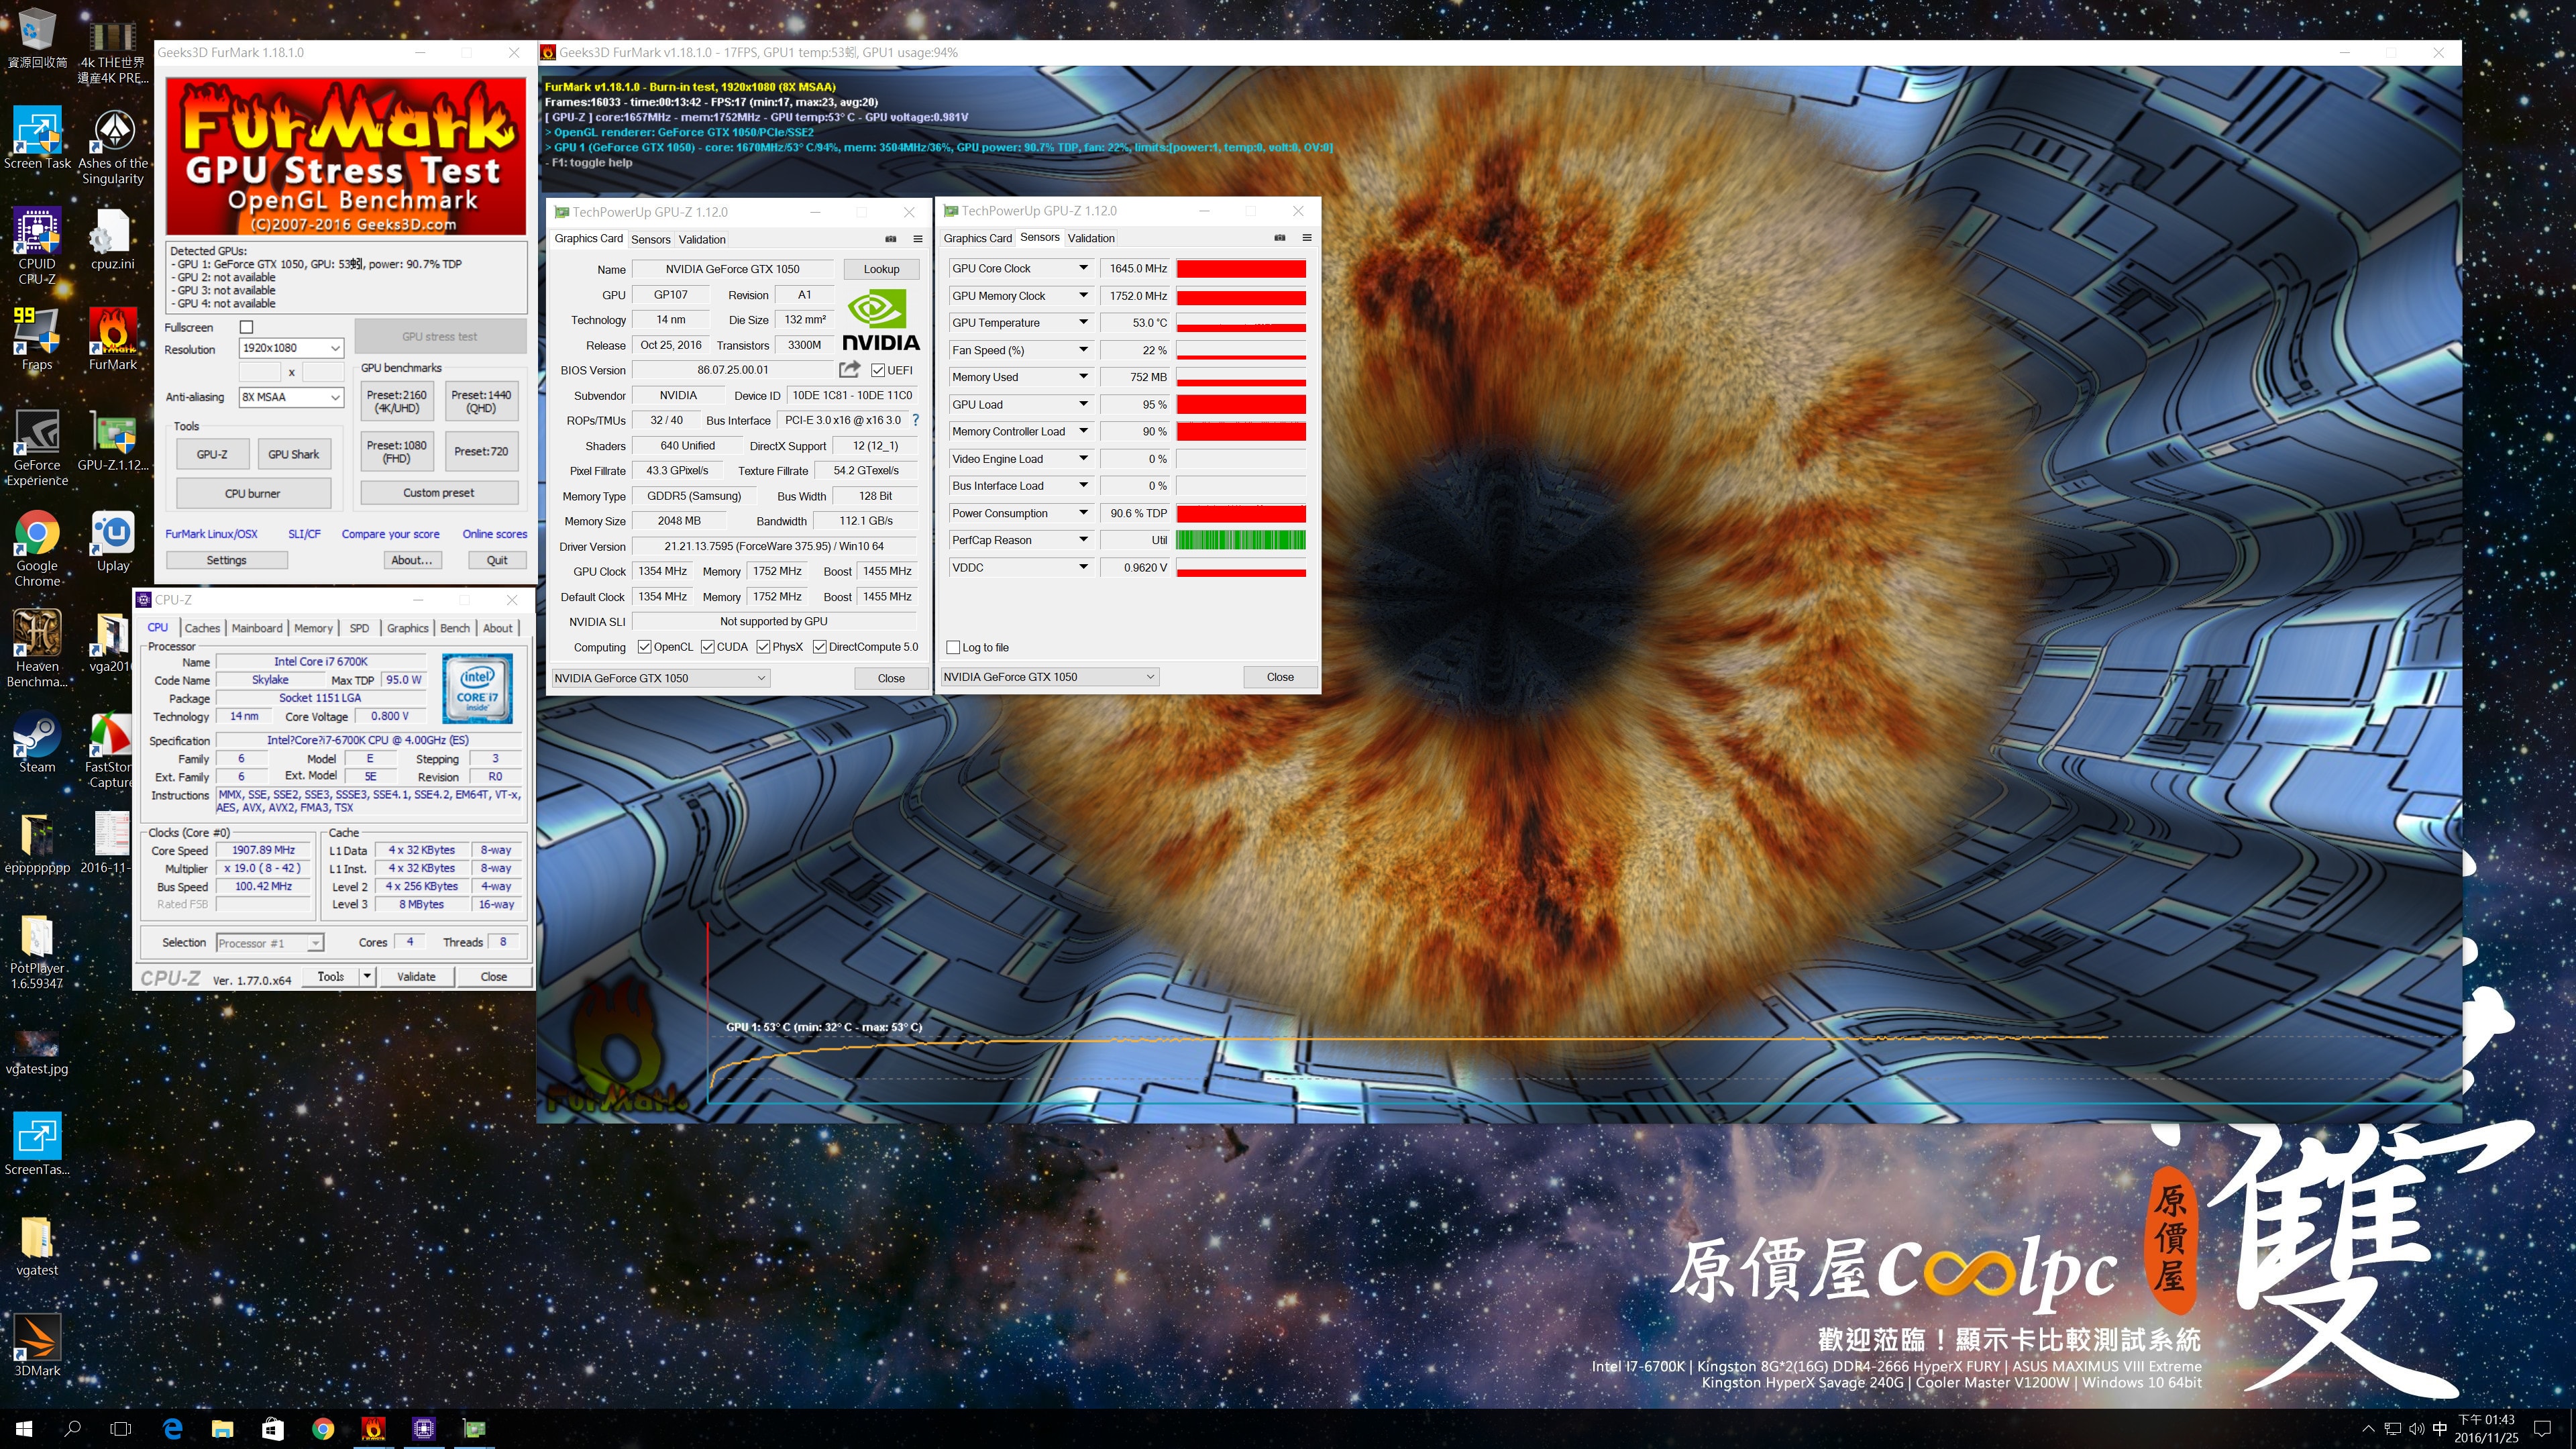Open the 3DMark desktop icon
The height and width of the screenshot is (1449, 2576).
[x=37, y=1345]
